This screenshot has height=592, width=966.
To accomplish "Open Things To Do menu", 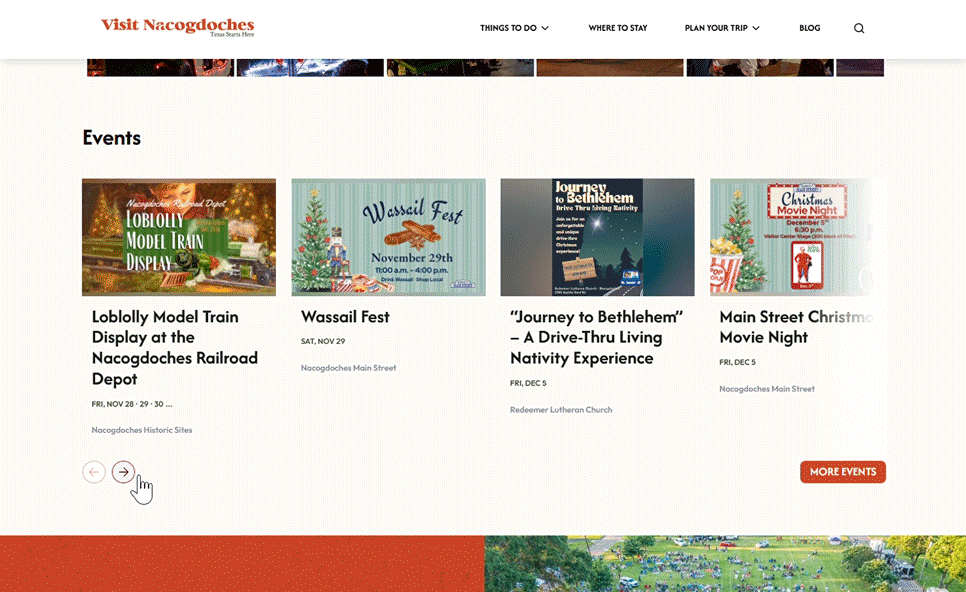I will point(508,28).
